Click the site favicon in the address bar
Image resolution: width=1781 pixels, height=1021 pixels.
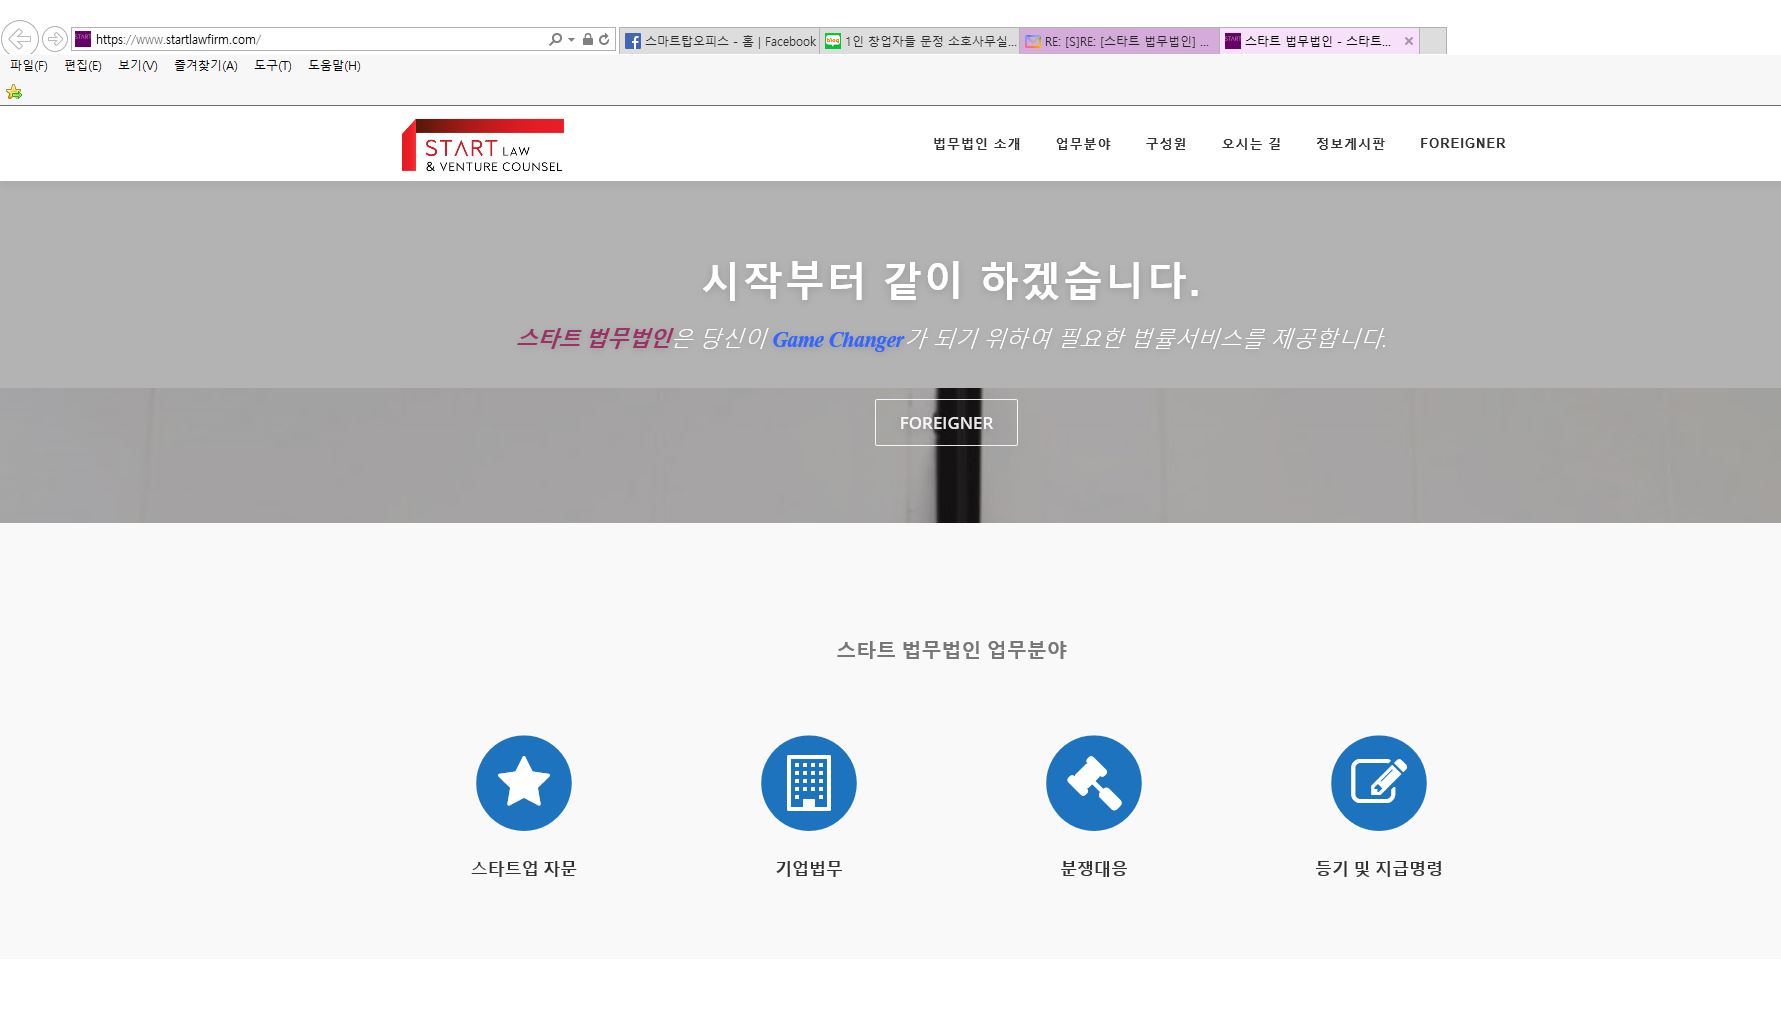click(83, 39)
